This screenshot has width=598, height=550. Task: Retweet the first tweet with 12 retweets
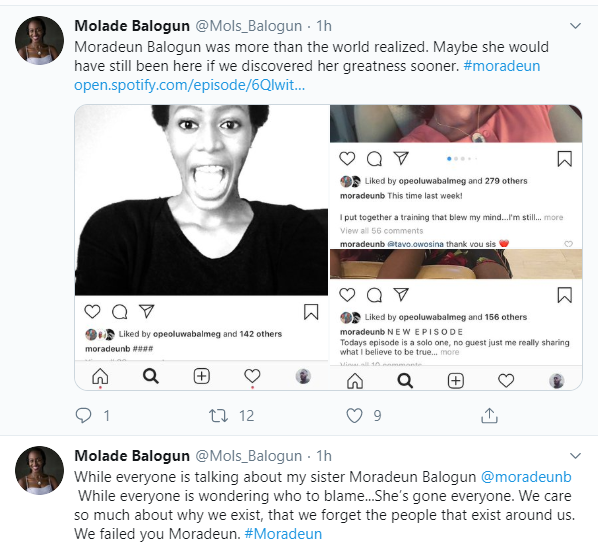click(219, 415)
